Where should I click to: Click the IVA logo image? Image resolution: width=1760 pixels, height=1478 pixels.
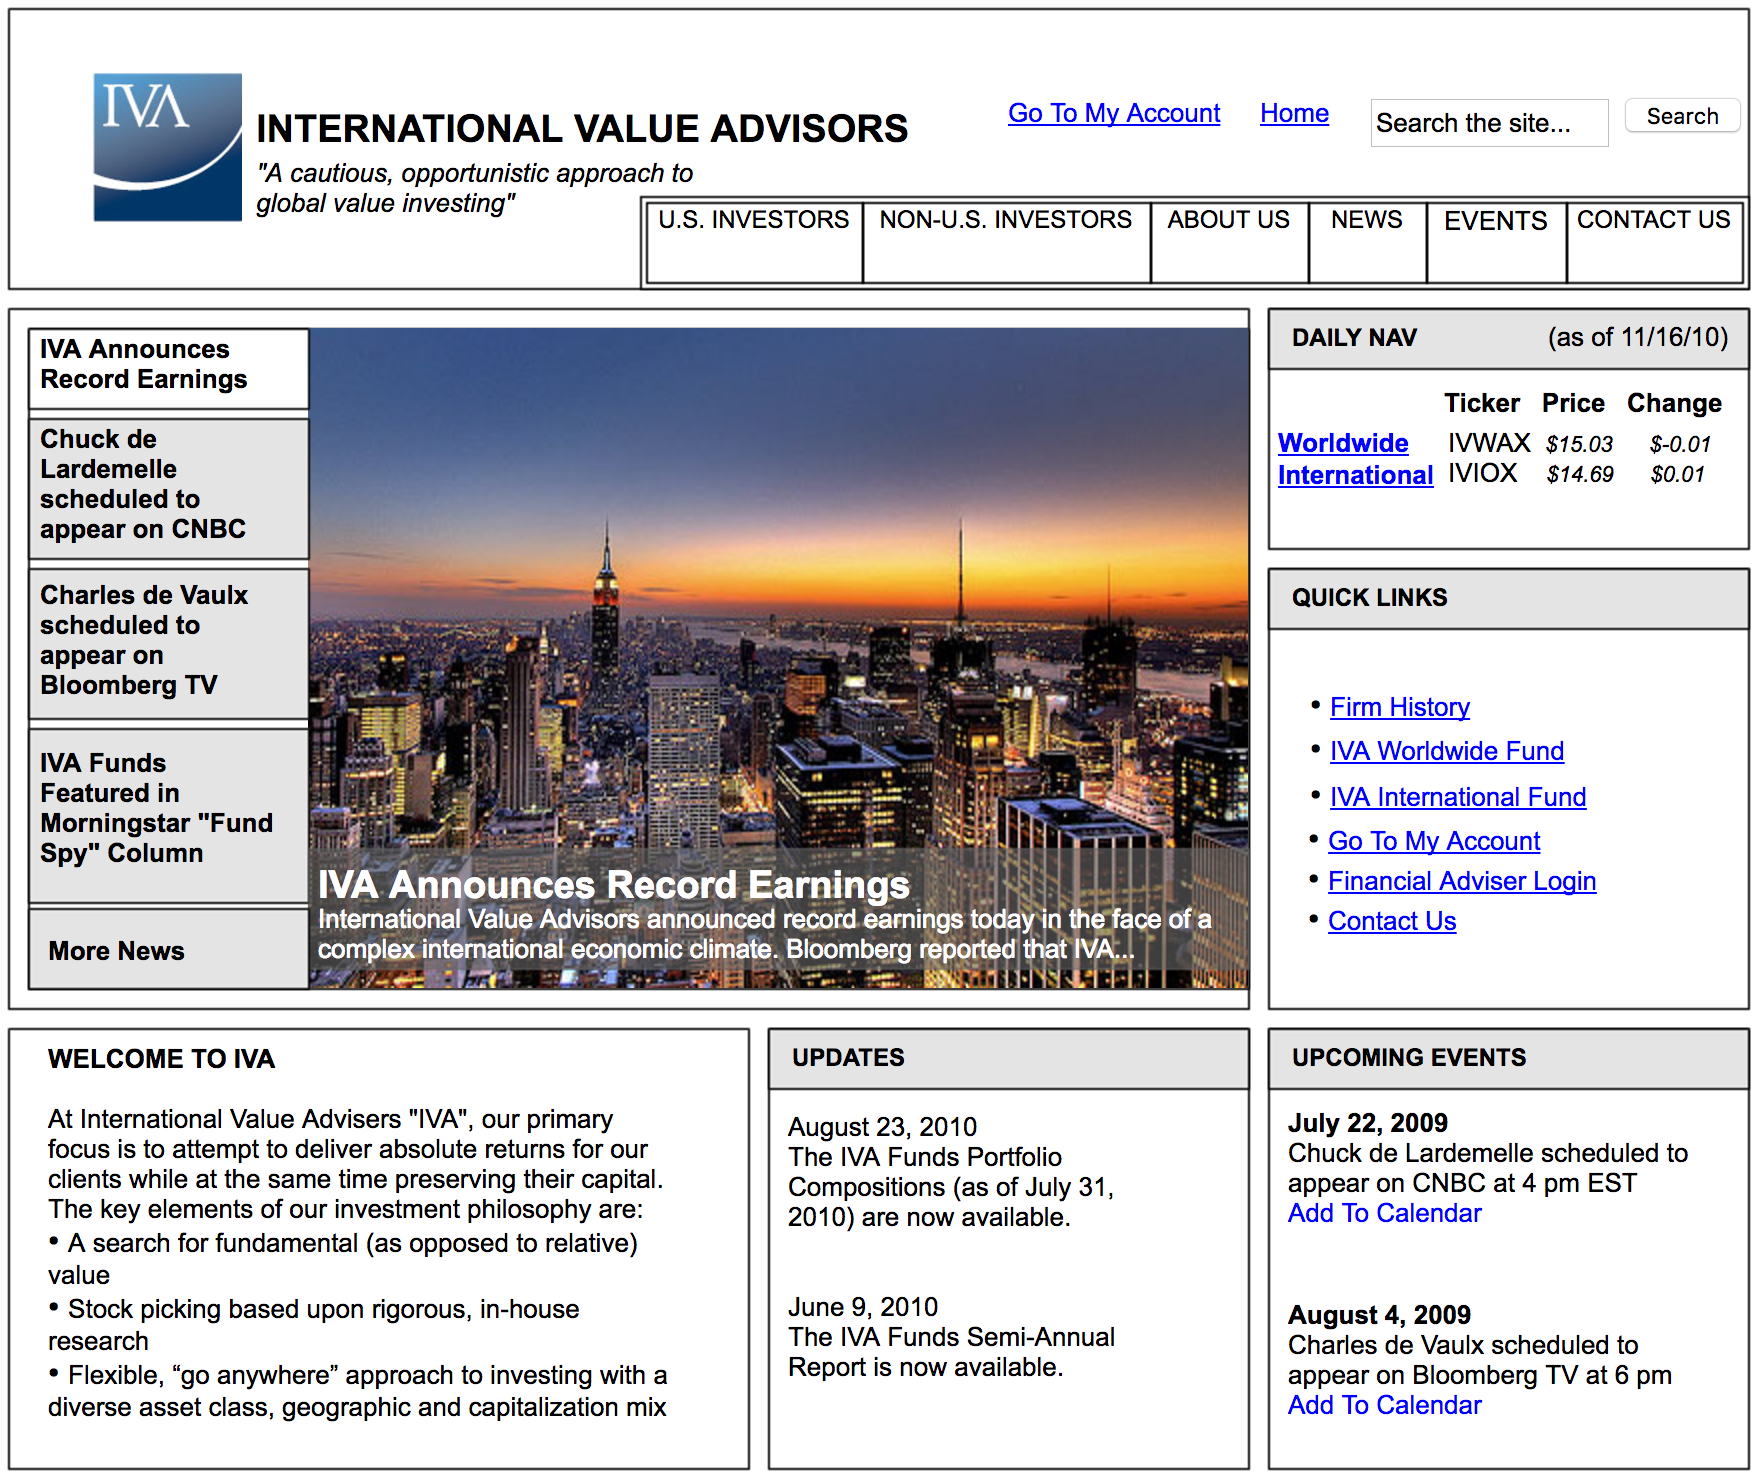[168, 147]
